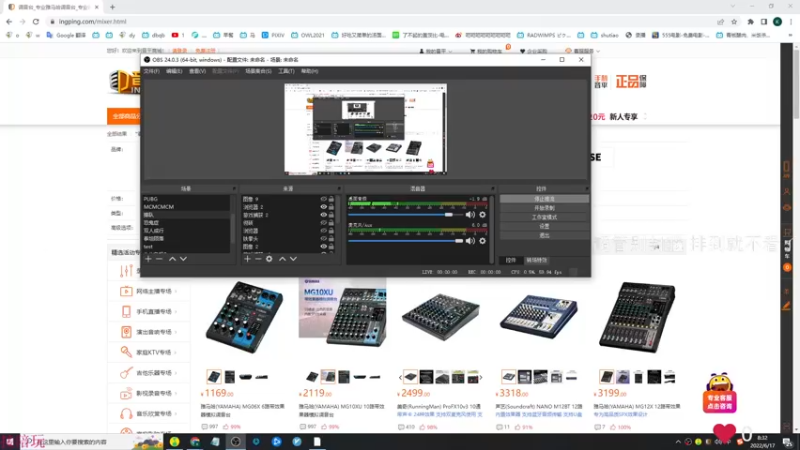Move the selected source up
This screenshot has width=800, height=450.
pos(282,259)
